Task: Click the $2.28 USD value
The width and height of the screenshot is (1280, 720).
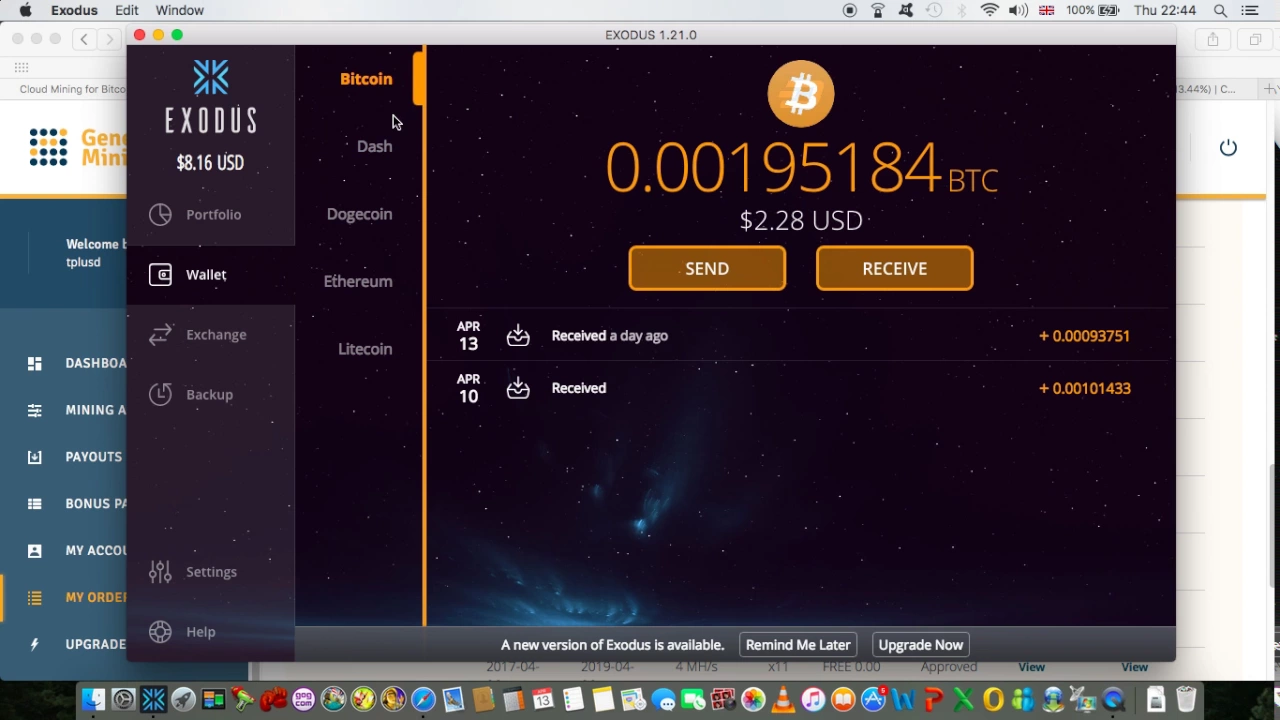Action: pyautogui.click(x=801, y=220)
